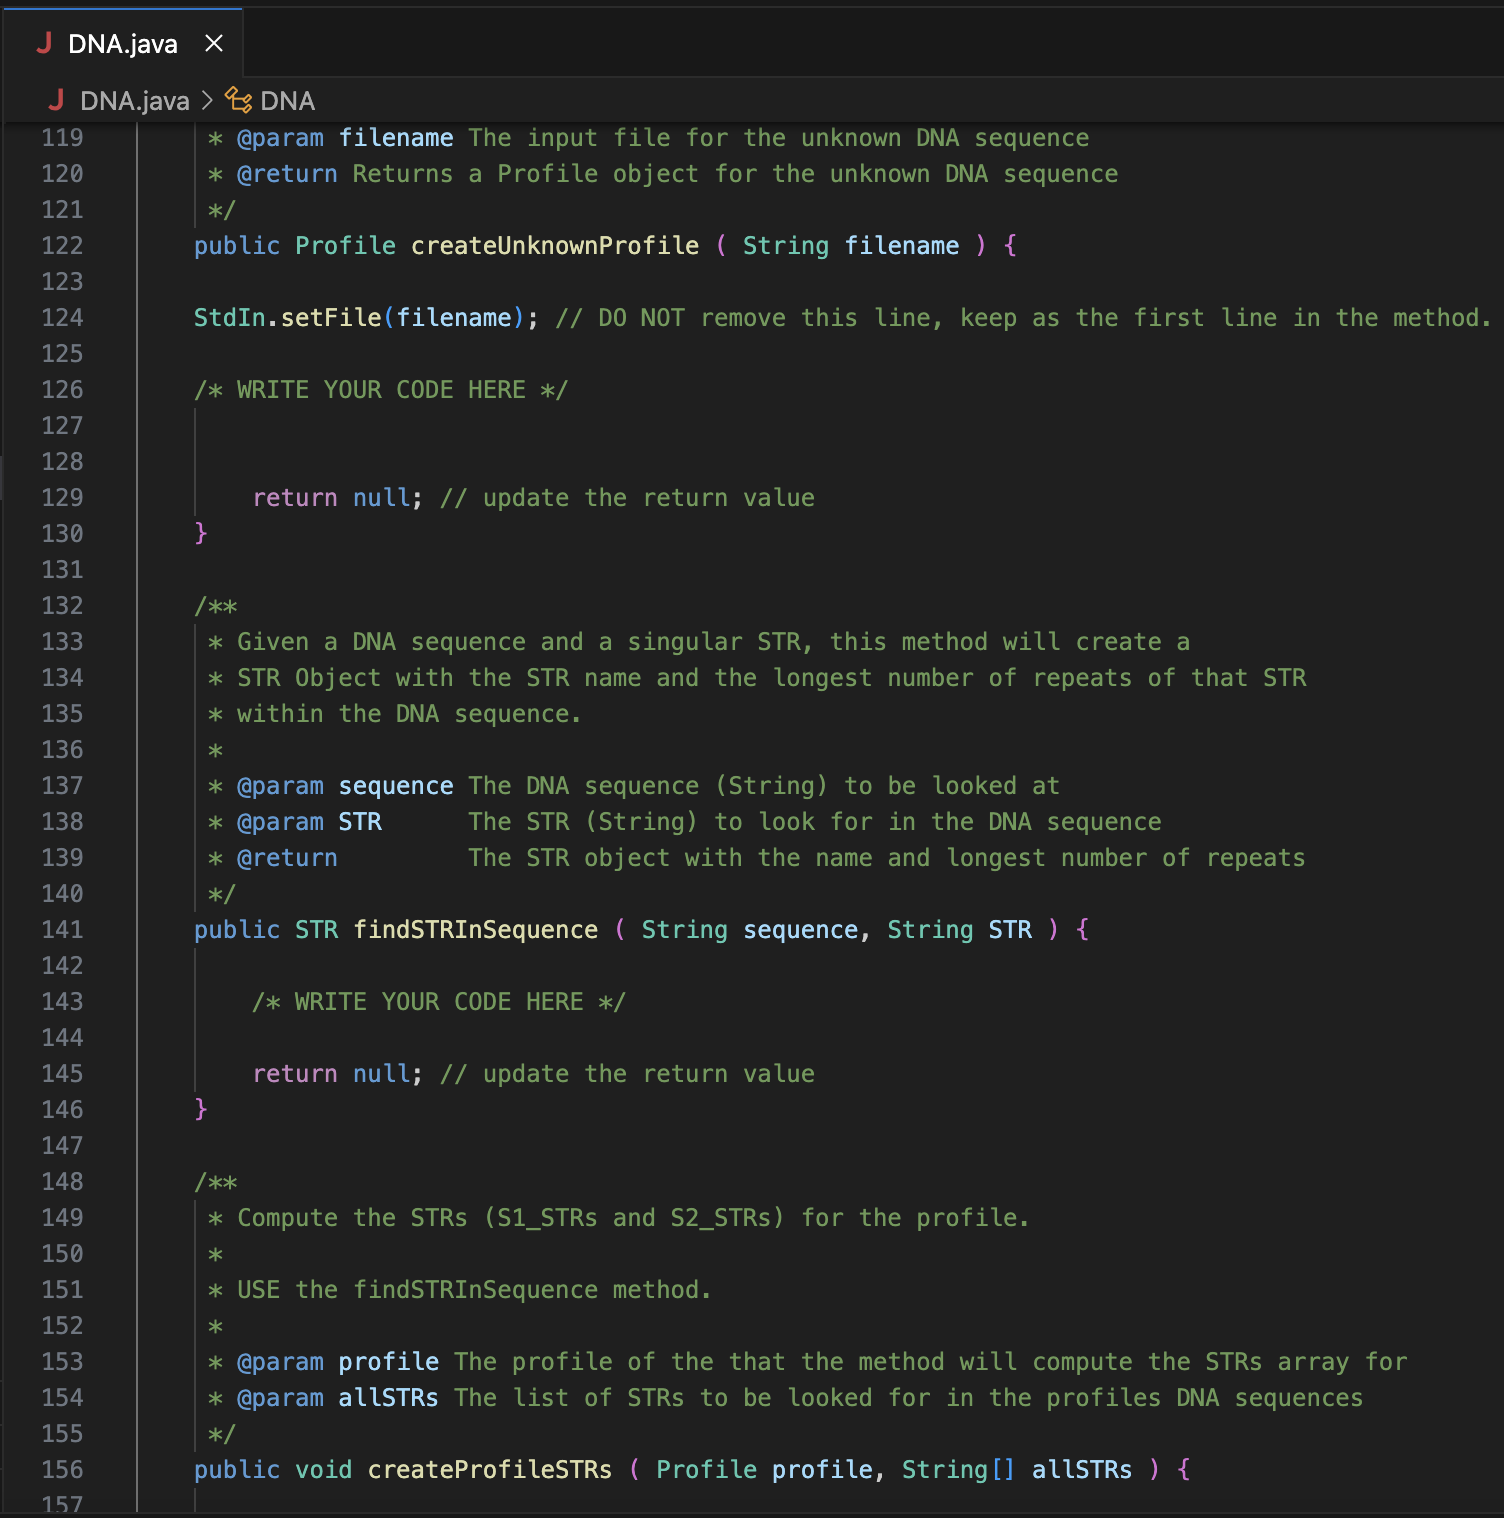The width and height of the screenshot is (1504, 1518).
Task: Click the "Given a DNA sequence" comment on line 133
Action: (699, 642)
